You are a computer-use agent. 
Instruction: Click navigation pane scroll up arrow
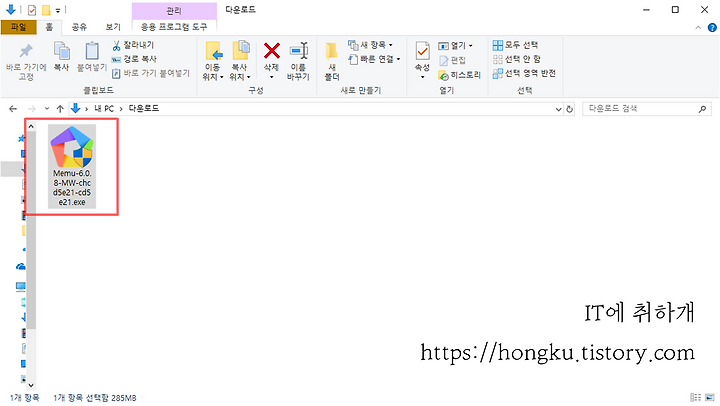[31, 126]
